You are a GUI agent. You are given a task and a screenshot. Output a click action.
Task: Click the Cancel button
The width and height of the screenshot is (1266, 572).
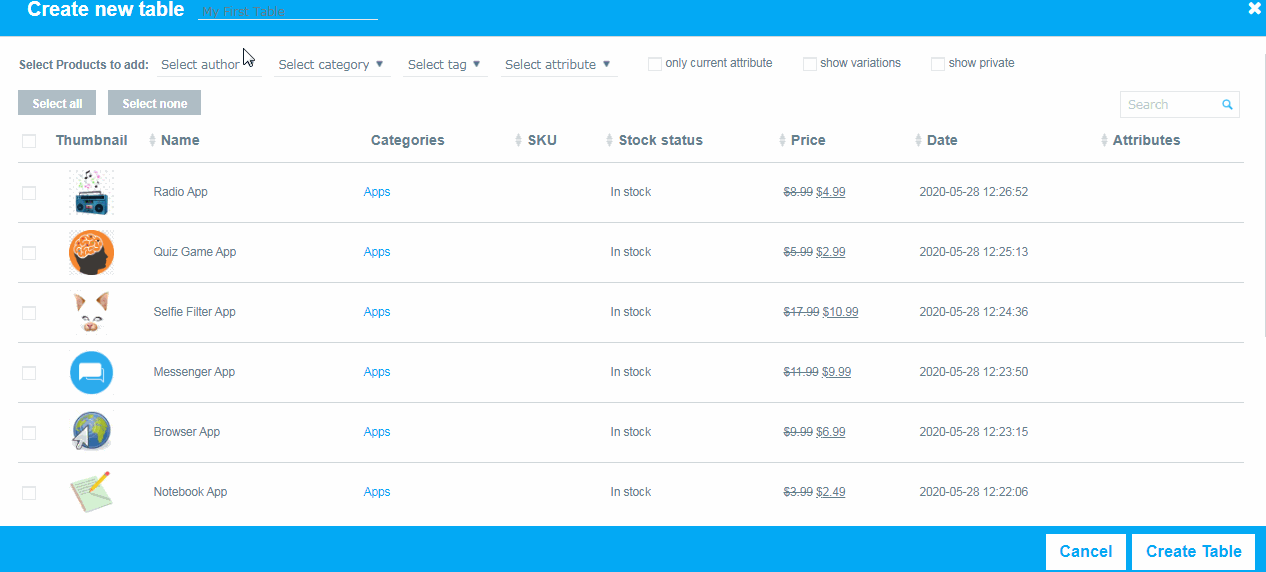coord(1086,551)
